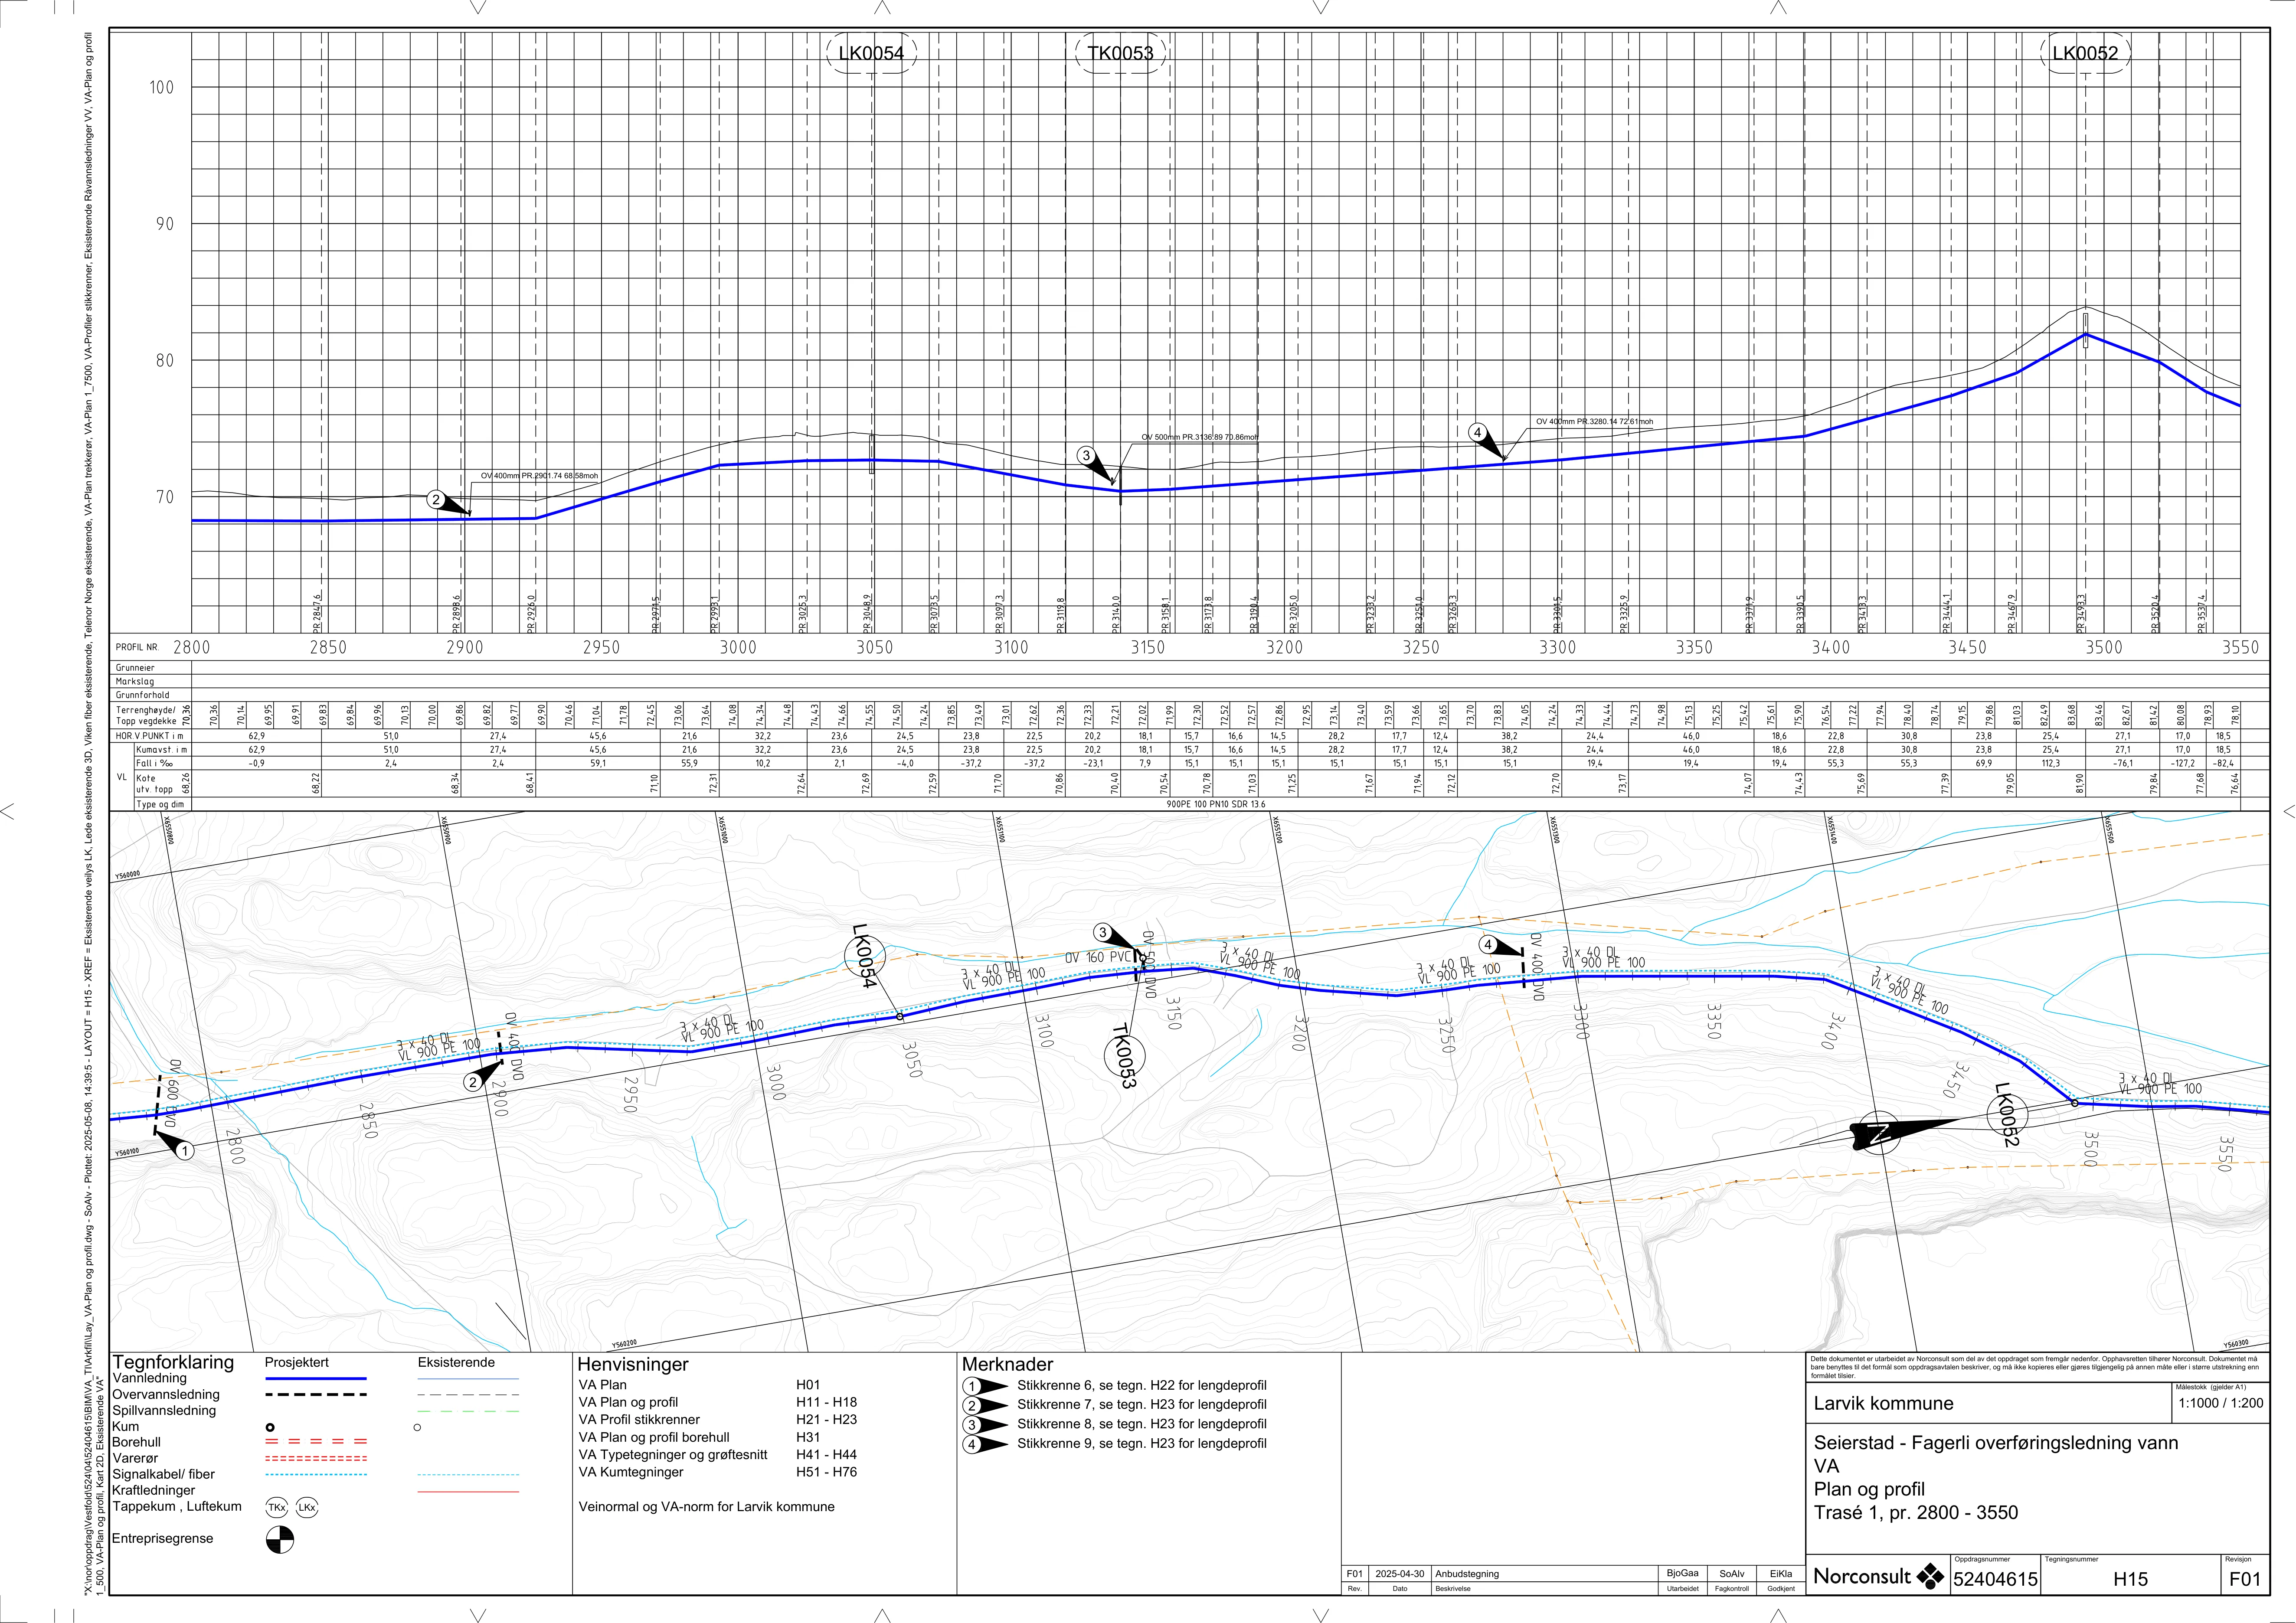Click the 'Anbudstegning' revision description

1467,1574
